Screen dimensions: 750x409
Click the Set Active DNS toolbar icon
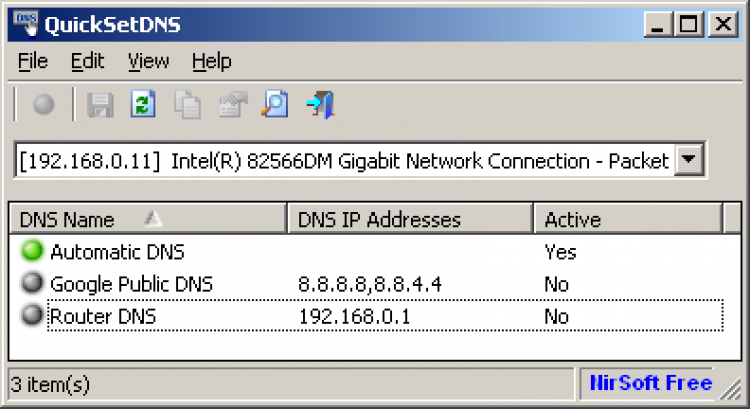point(44,105)
